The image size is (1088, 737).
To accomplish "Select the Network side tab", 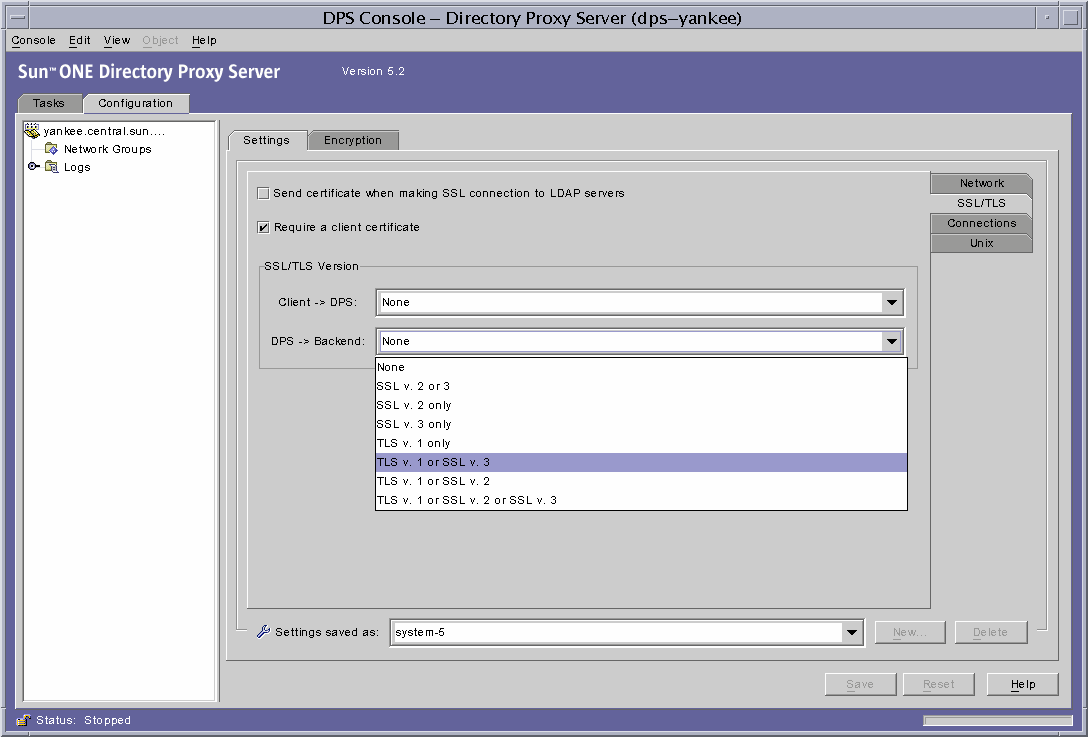I will tap(981, 183).
